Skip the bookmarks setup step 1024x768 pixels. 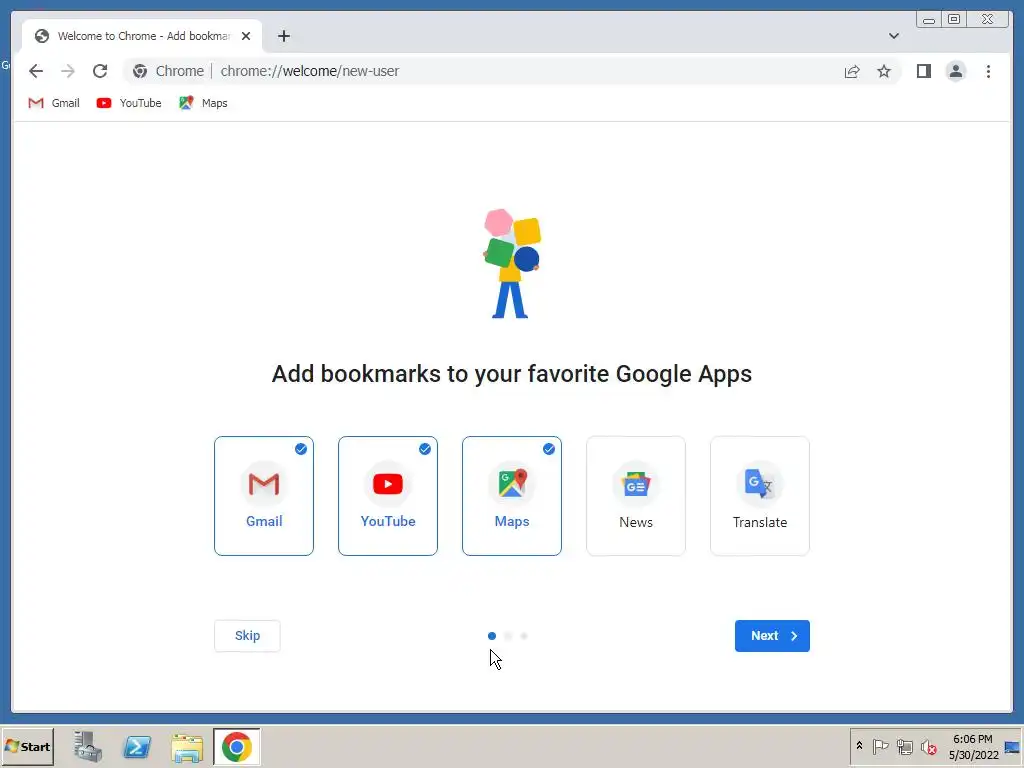(248, 635)
